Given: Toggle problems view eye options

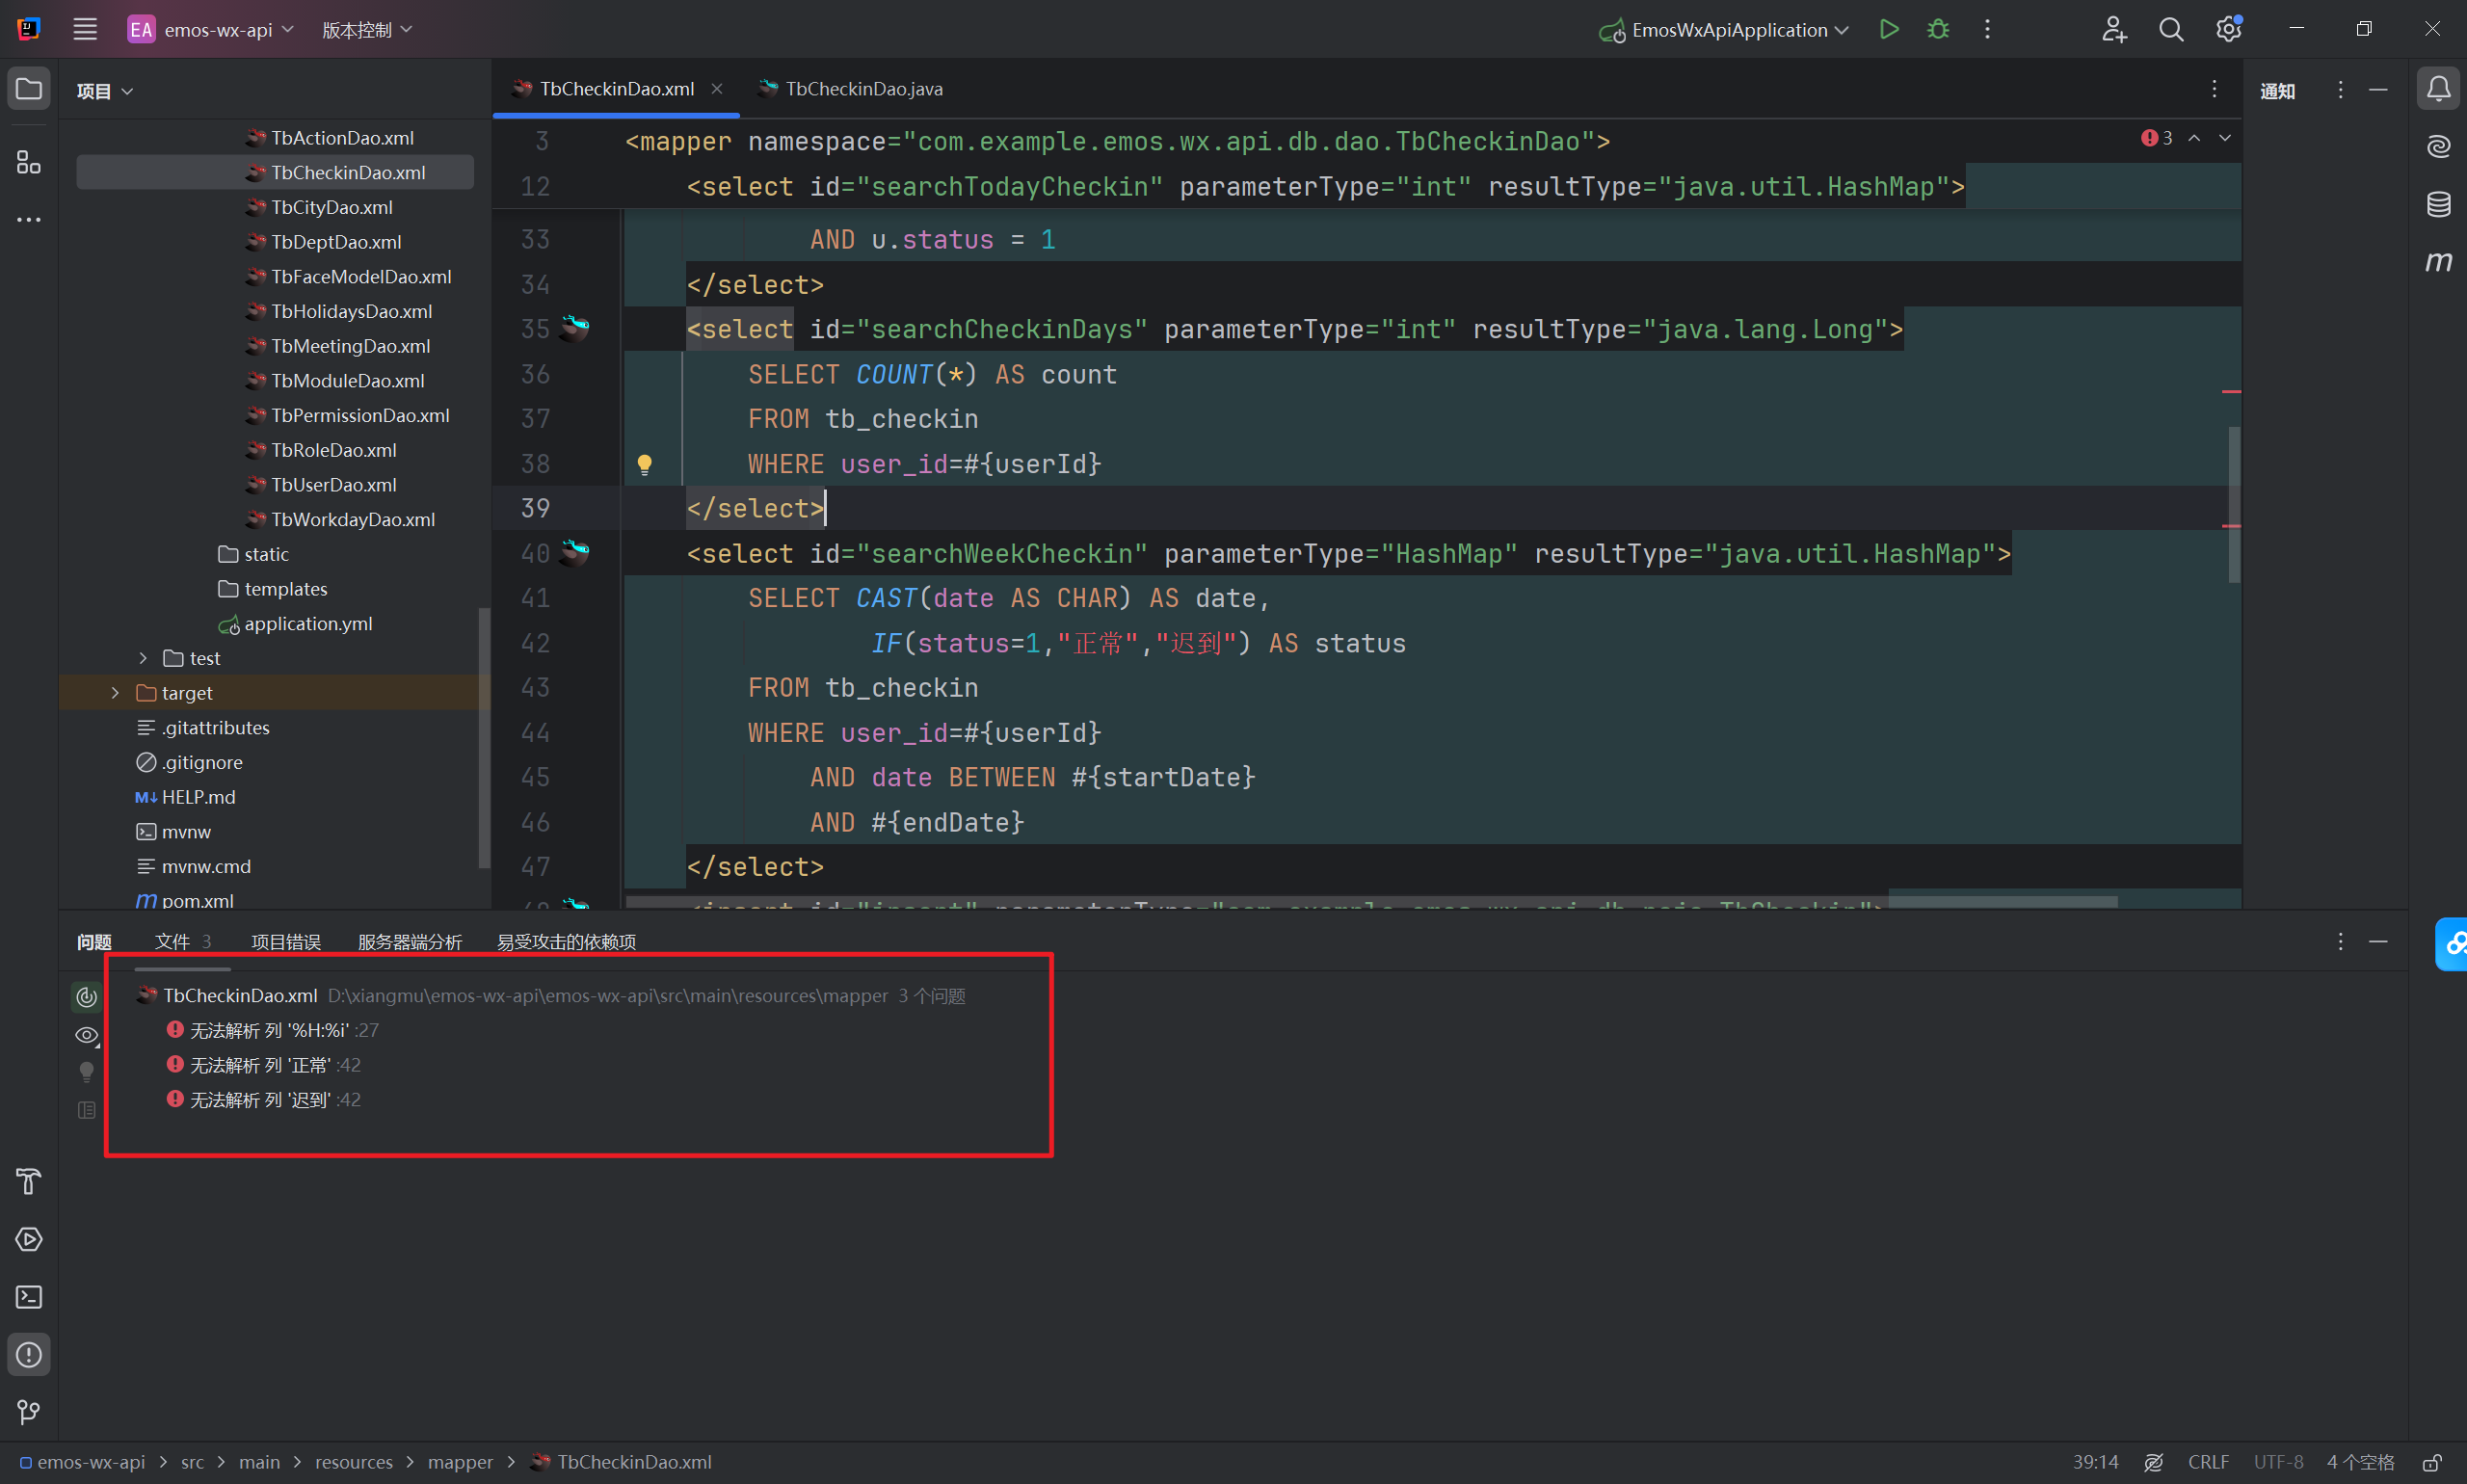Looking at the screenshot, I should [87, 1035].
